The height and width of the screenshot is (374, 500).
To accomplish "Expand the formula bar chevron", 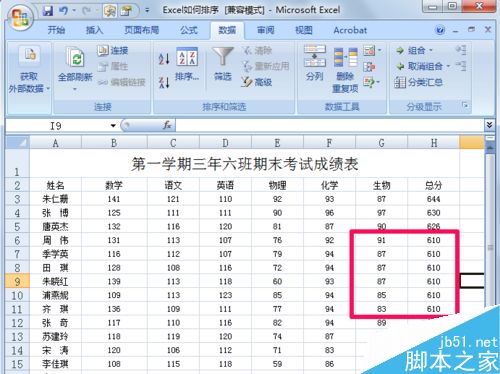I will pos(489,125).
